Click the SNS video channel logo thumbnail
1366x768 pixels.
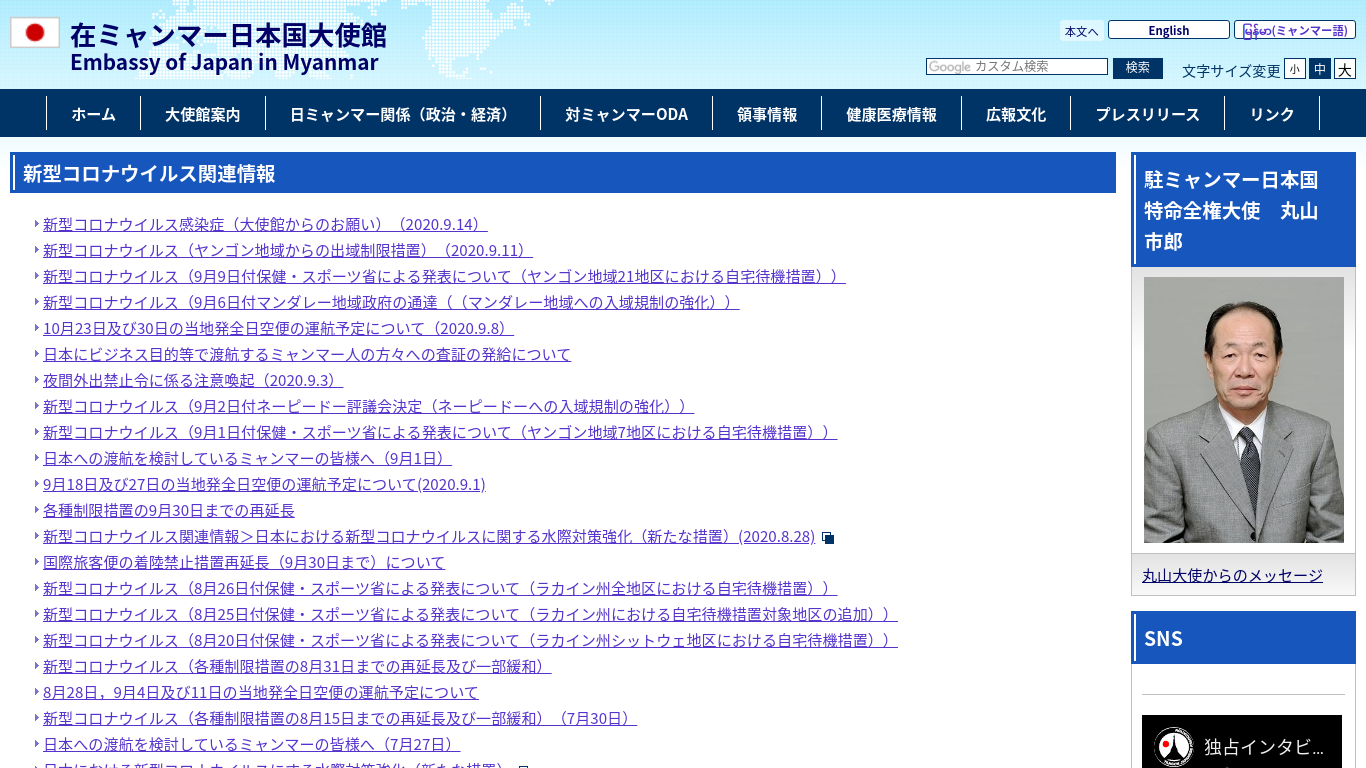click(x=1173, y=747)
